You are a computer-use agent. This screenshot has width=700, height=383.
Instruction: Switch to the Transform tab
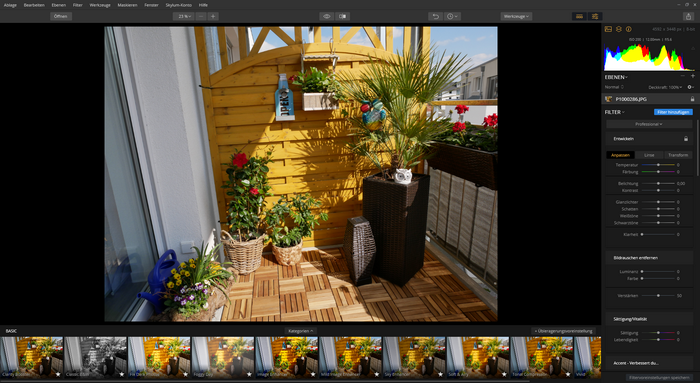pyautogui.click(x=678, y=155)
